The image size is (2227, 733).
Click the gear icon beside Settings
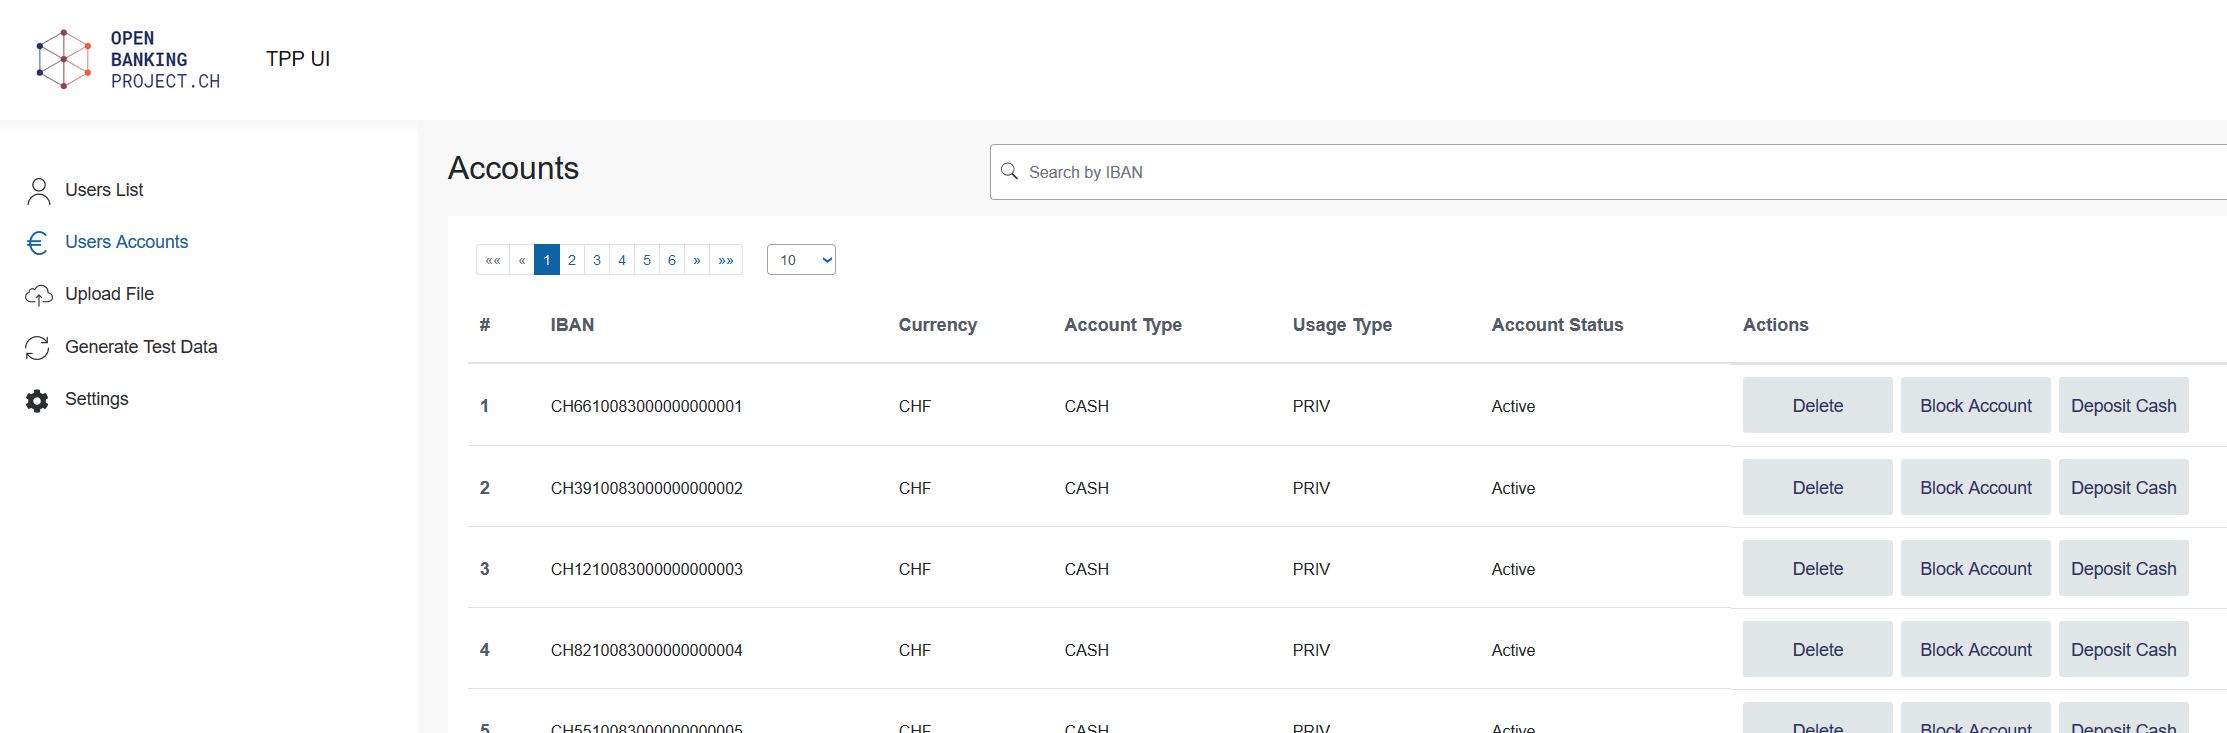pyautogui.click(x=37, y=400)
